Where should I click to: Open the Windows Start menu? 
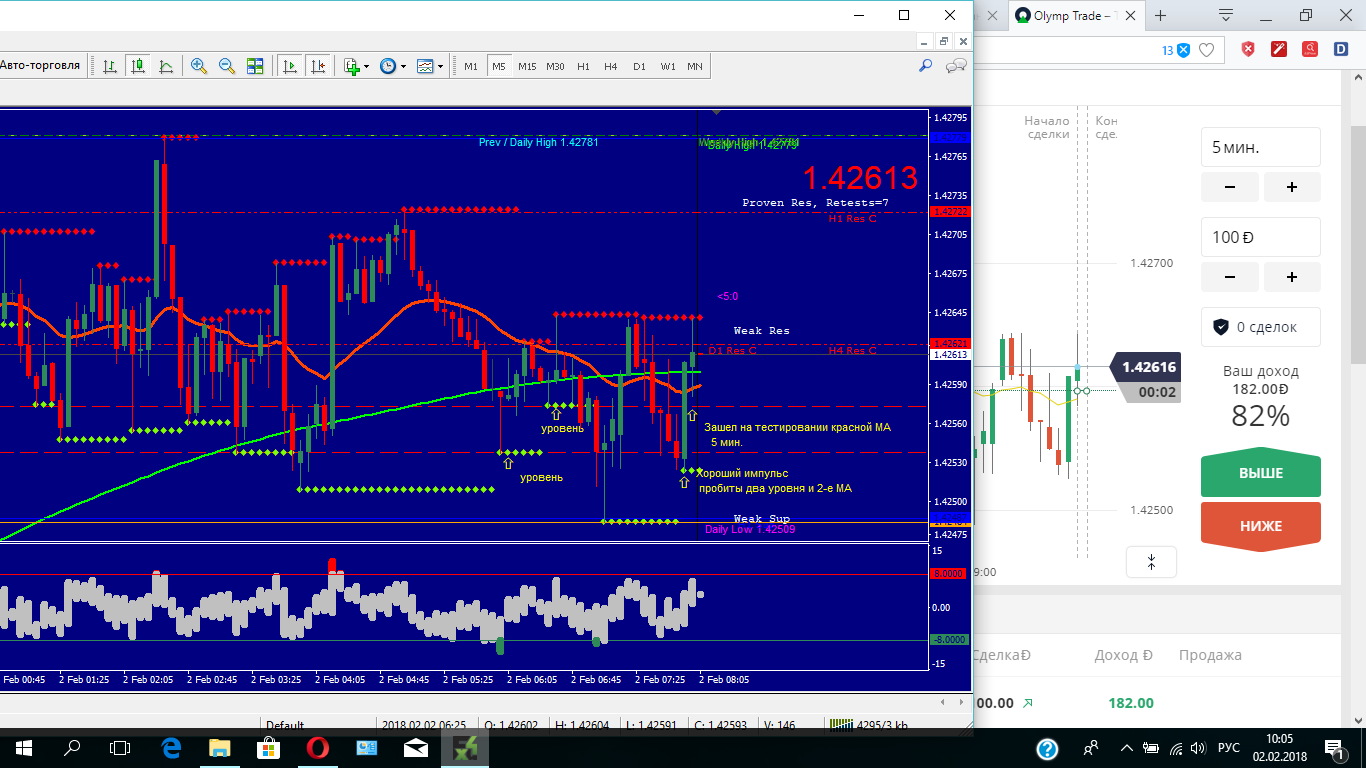22,748
